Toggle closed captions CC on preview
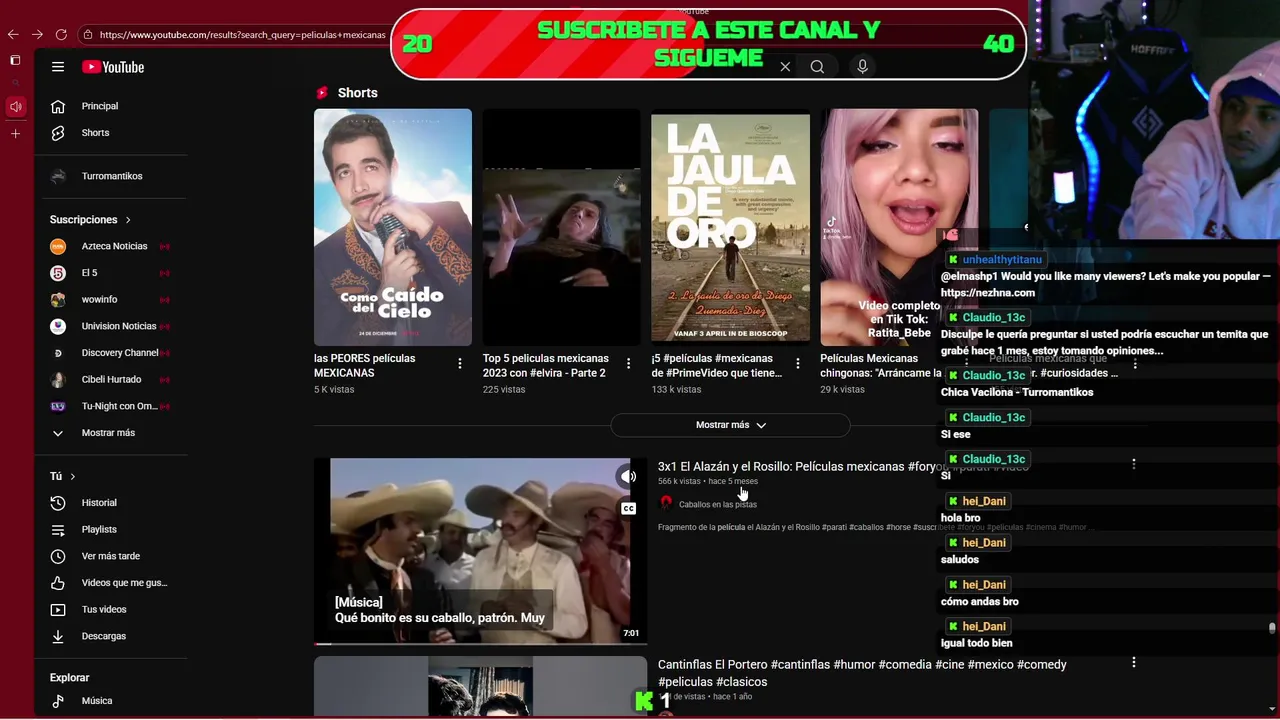The width and height of the screenshot is (1280, 720). click(628, 509)
